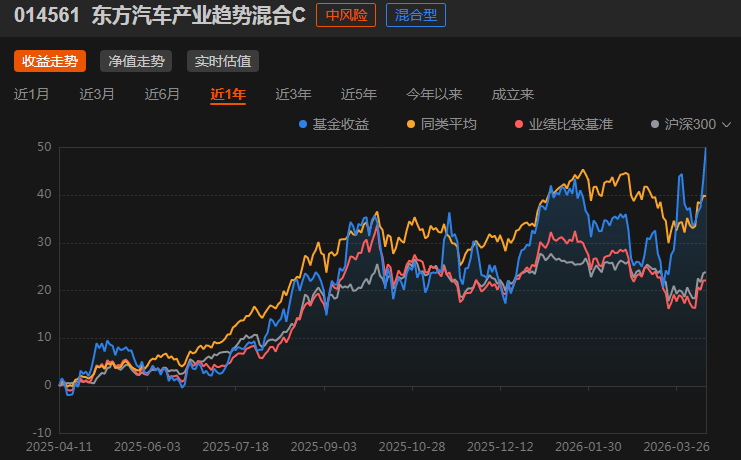Screen dimensions: 741x460
Task: Click the blue fund line's final peak
Action: [706, 148]
